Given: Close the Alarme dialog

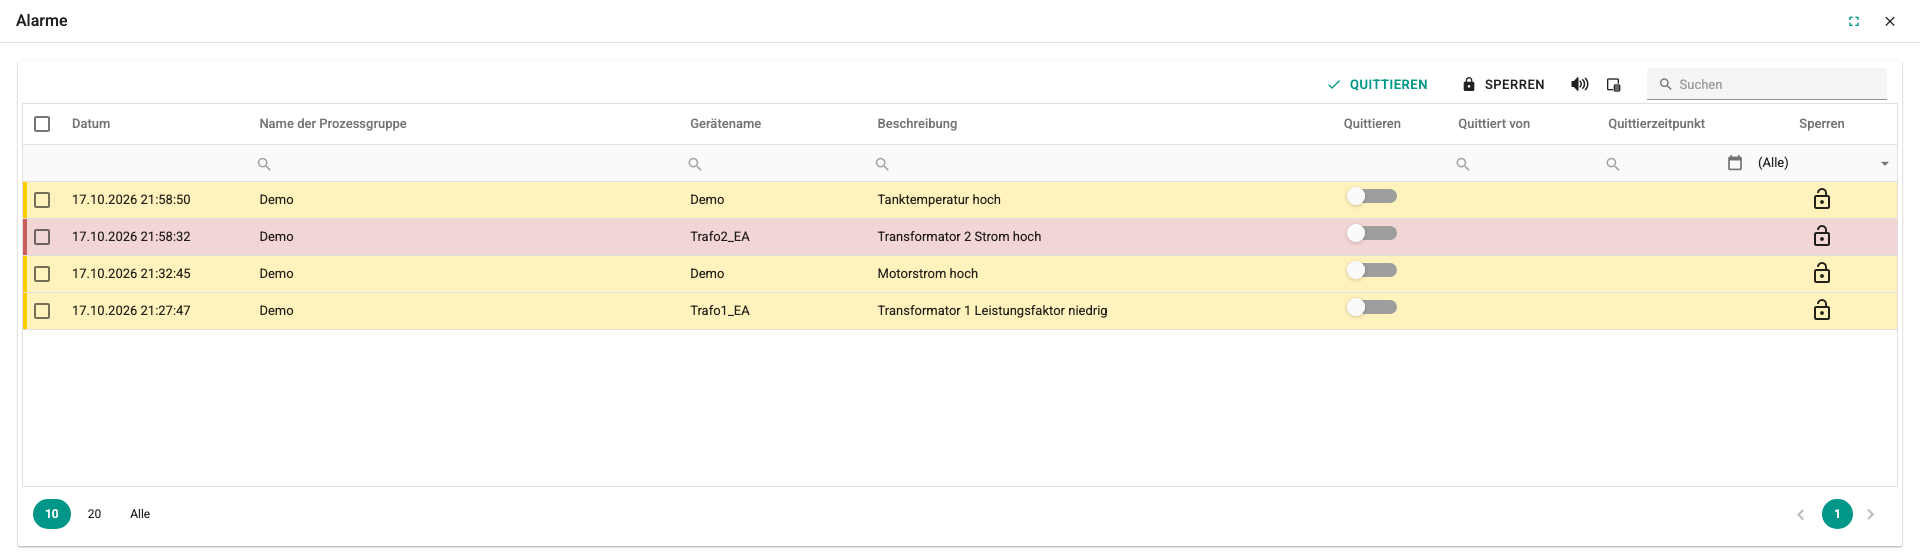Looking at the screenshot, I should [1890, 21].
